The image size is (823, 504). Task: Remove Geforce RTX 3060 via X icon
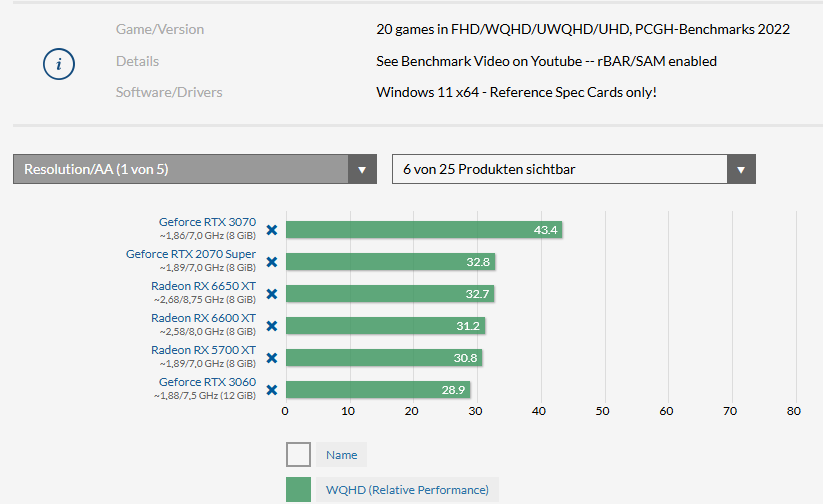coord(272,390)
